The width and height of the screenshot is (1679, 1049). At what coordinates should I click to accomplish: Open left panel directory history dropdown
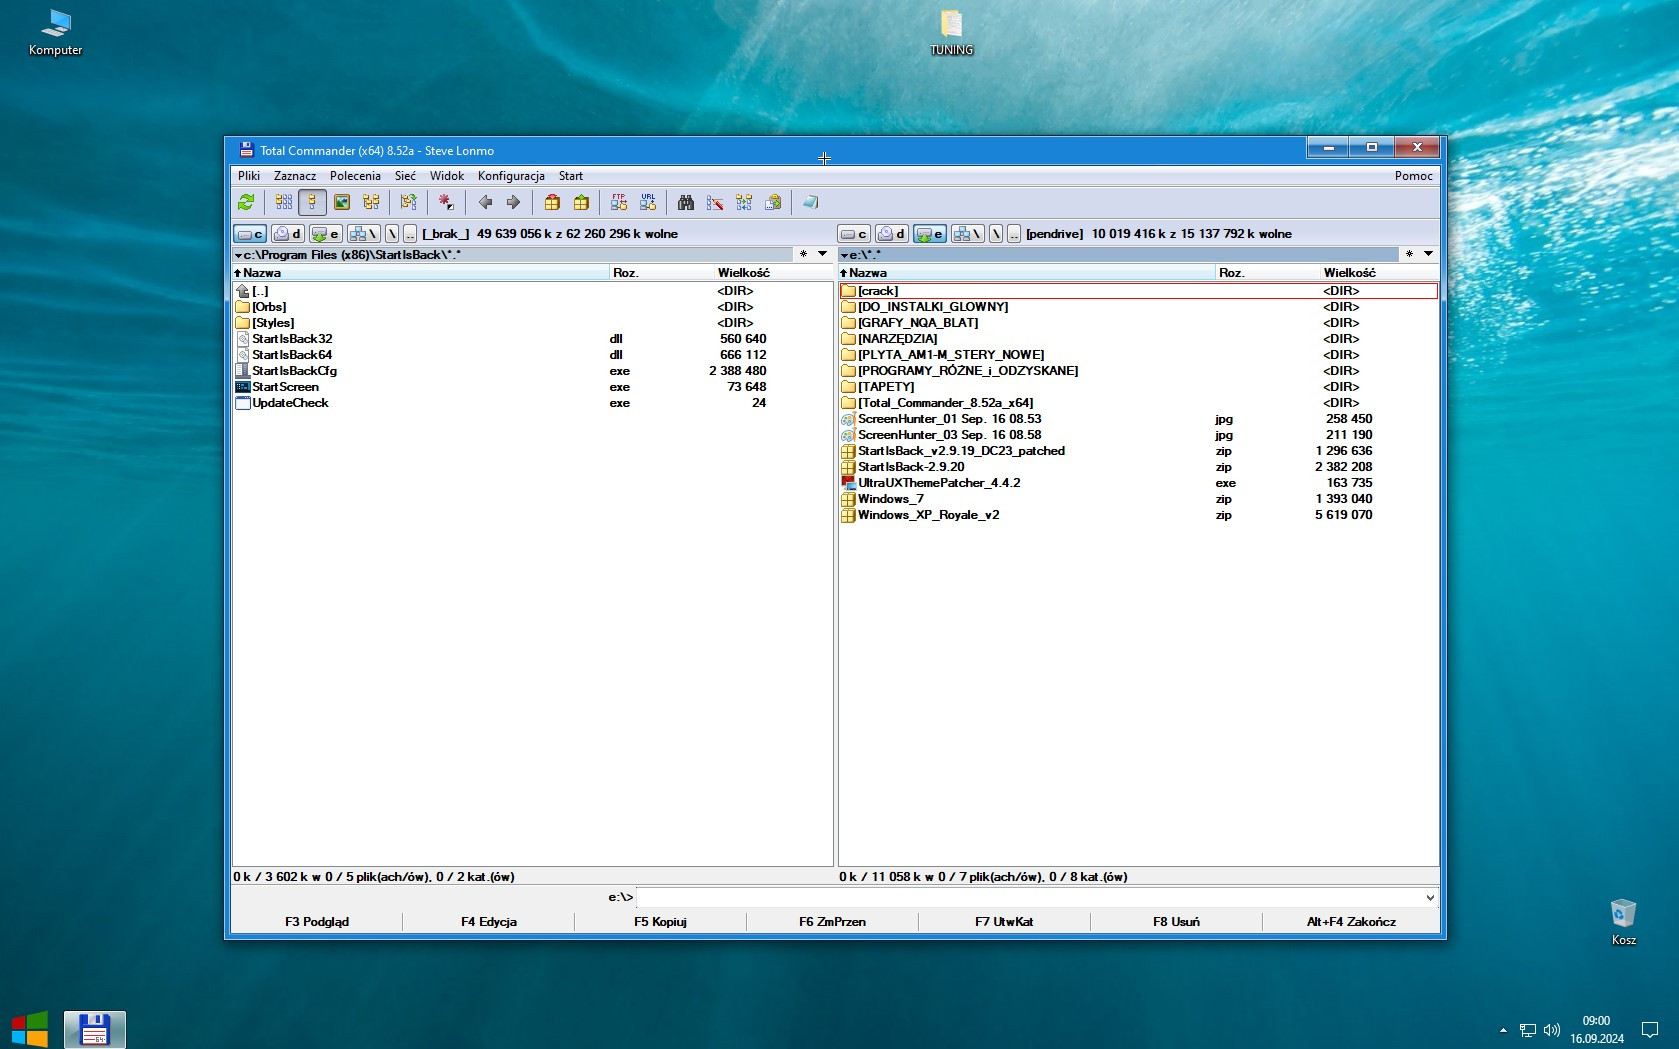click(823, 254)
